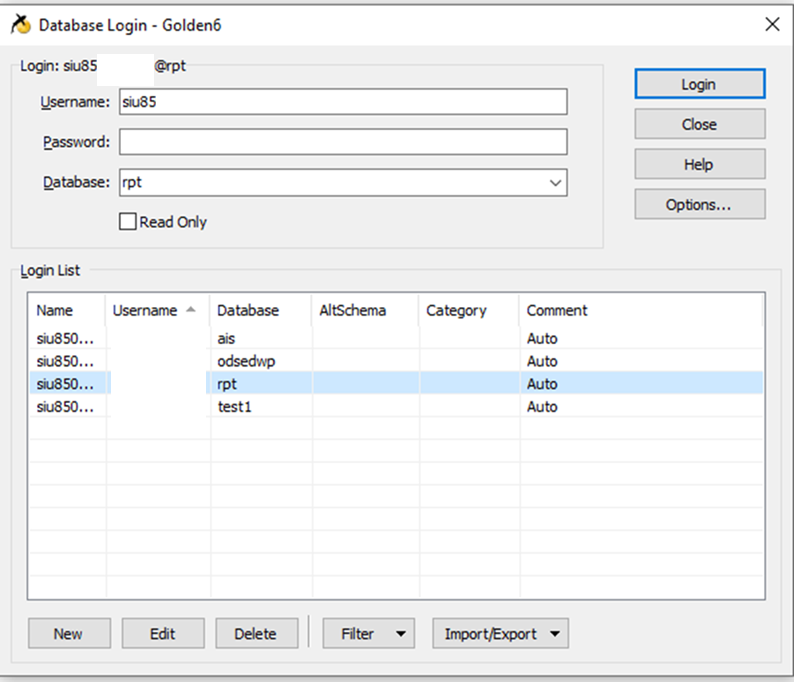Close the Database Login dialog with X
The width and height of the screenshot is (794, 682).
[772, 24]
